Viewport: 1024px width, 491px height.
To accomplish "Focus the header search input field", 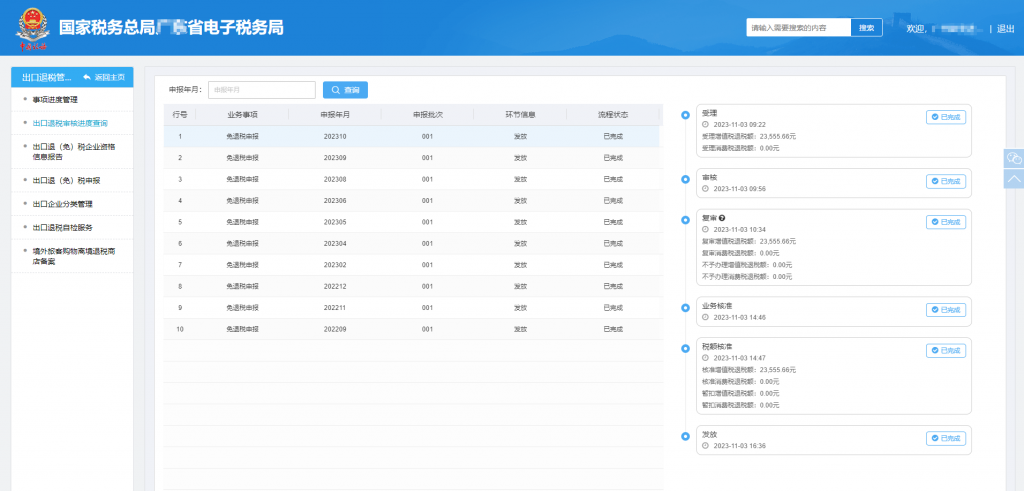I will pyautogui.click(x=799, y=27).
